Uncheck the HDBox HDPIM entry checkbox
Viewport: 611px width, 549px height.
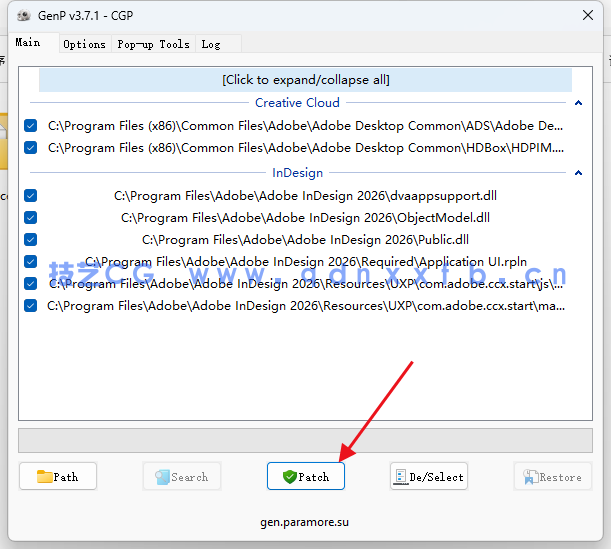(x=31, y=148)
